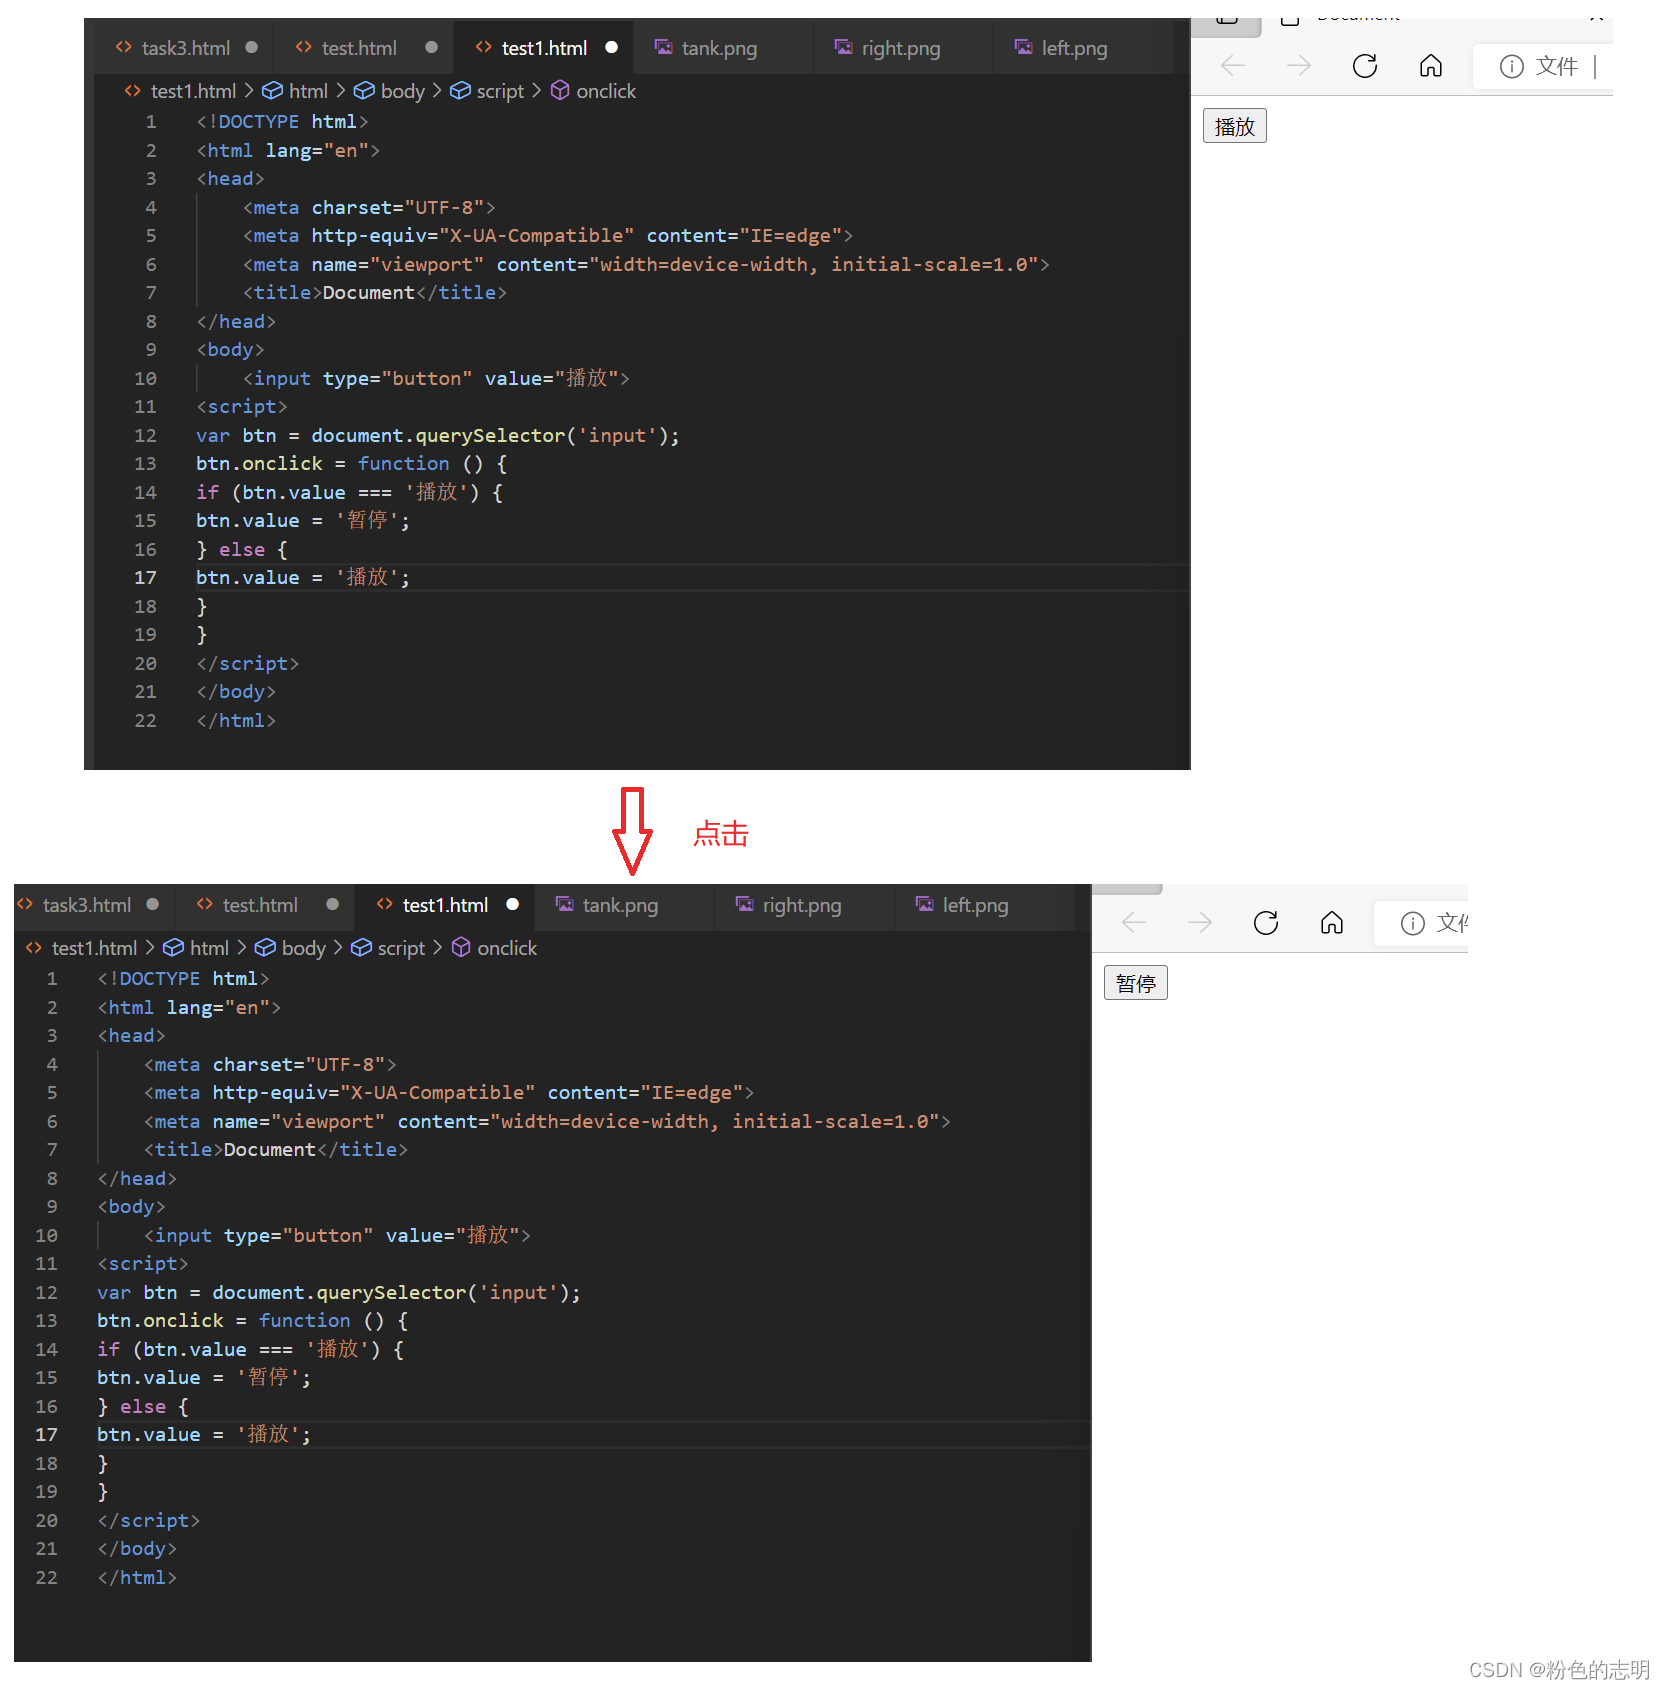Image resolution: width=1664 pixels, height=1689 pixels.
Task: Click 'querySelector' on line 12 in top editor
Action: click(490, 435)
